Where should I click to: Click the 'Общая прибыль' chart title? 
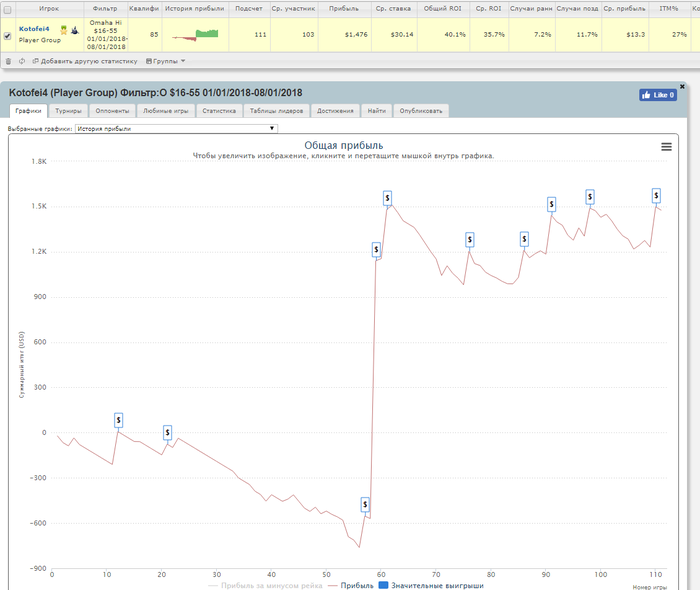344,145
